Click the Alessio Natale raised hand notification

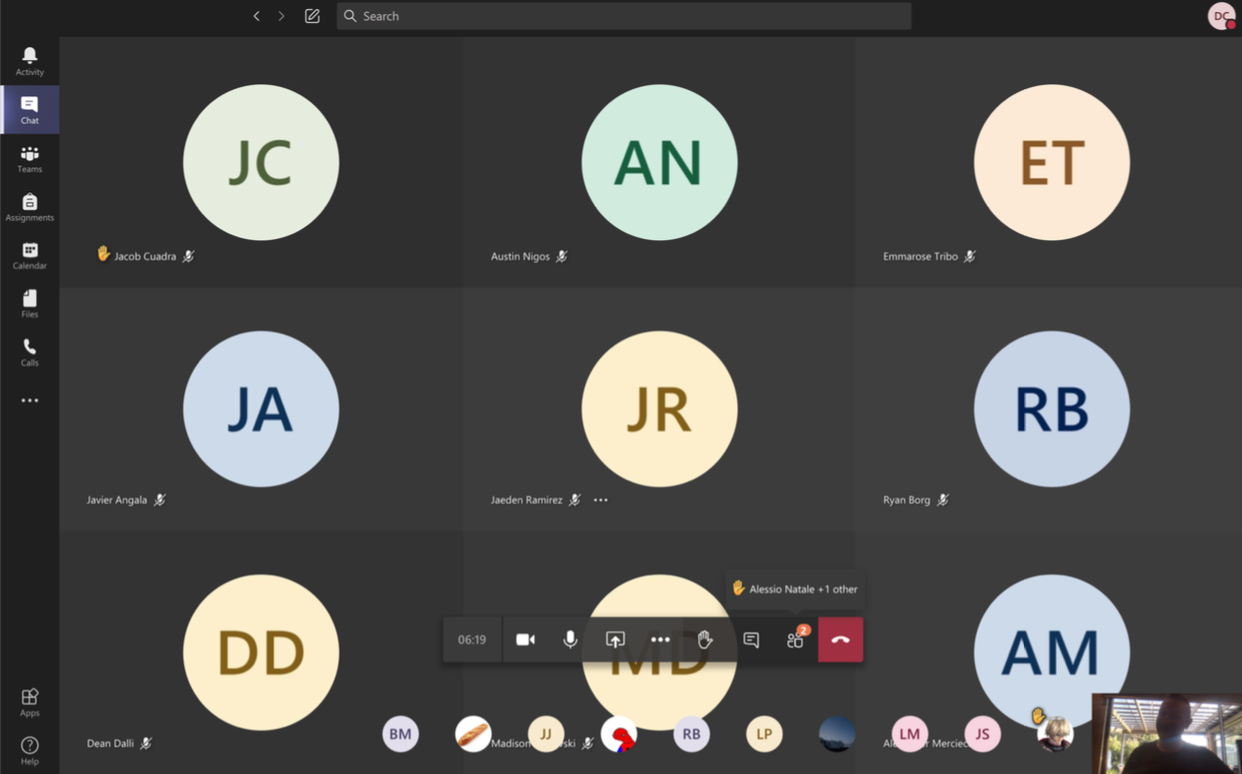tap(795, 589)
